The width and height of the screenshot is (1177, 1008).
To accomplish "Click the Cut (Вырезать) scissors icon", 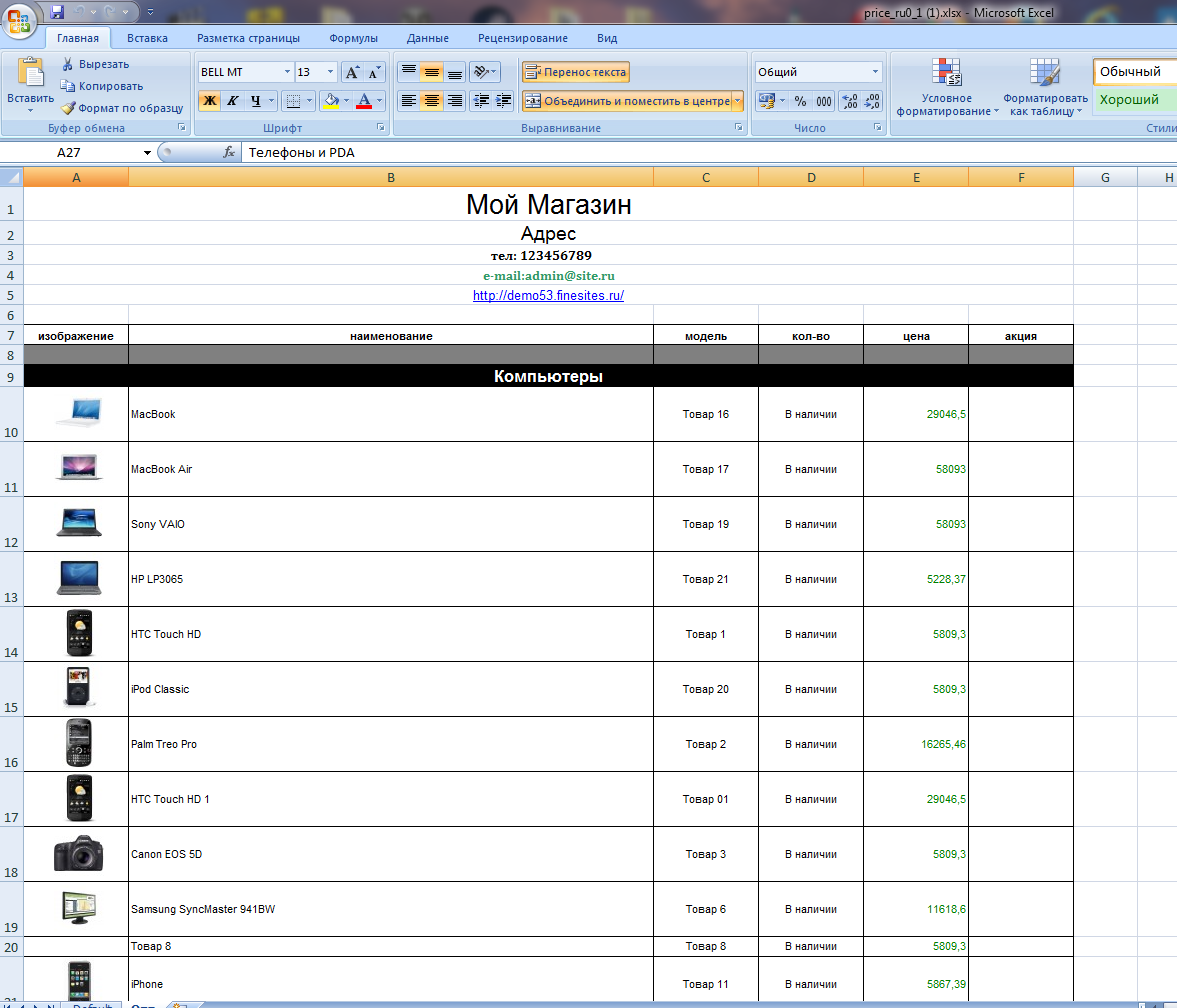I will [68, 64].
